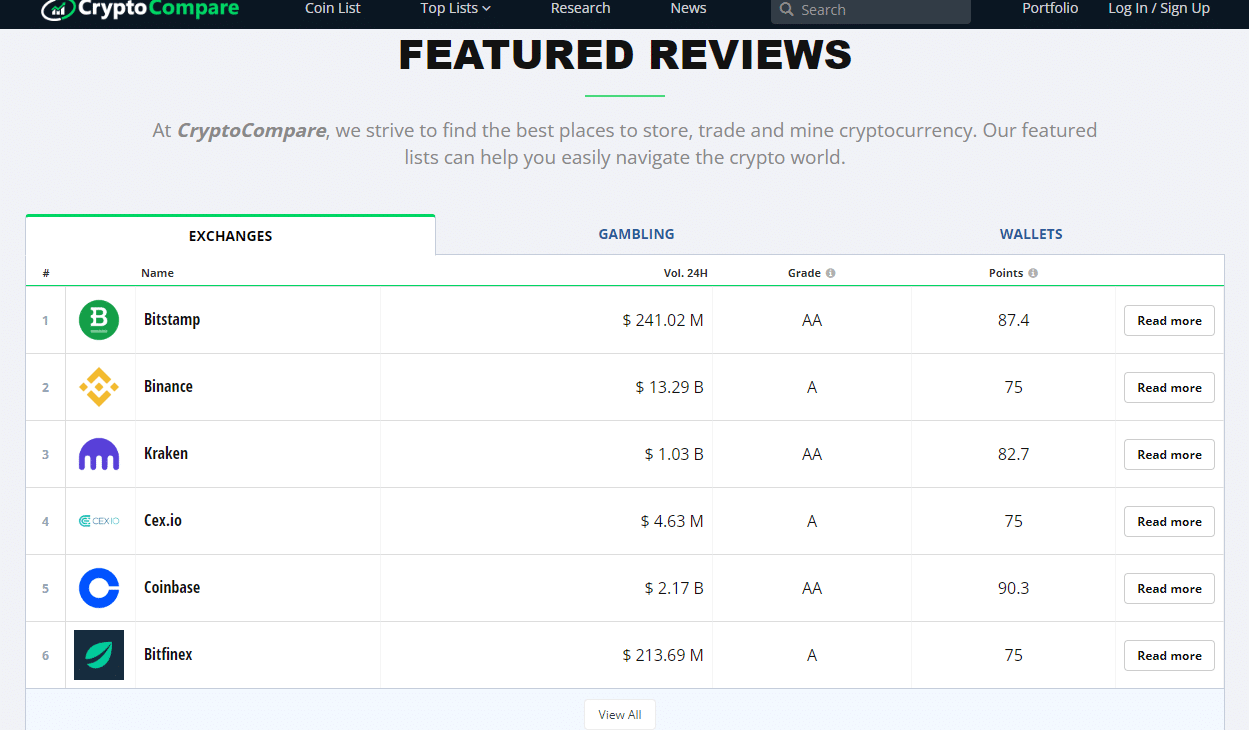
Task: Click the Kraken purple logo icon
Action: click(99, 454)
